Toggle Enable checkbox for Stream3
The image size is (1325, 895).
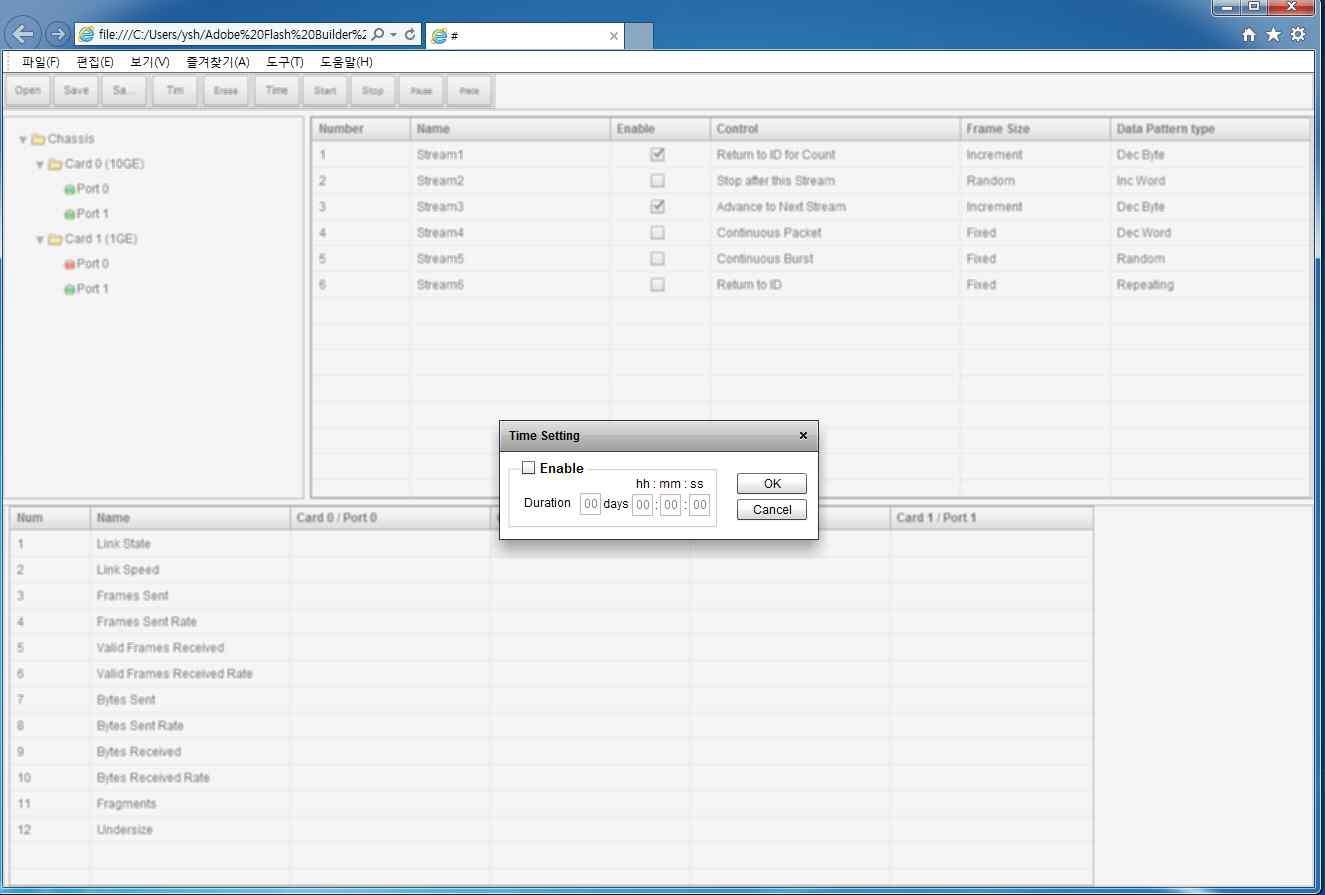pos(657,207)
